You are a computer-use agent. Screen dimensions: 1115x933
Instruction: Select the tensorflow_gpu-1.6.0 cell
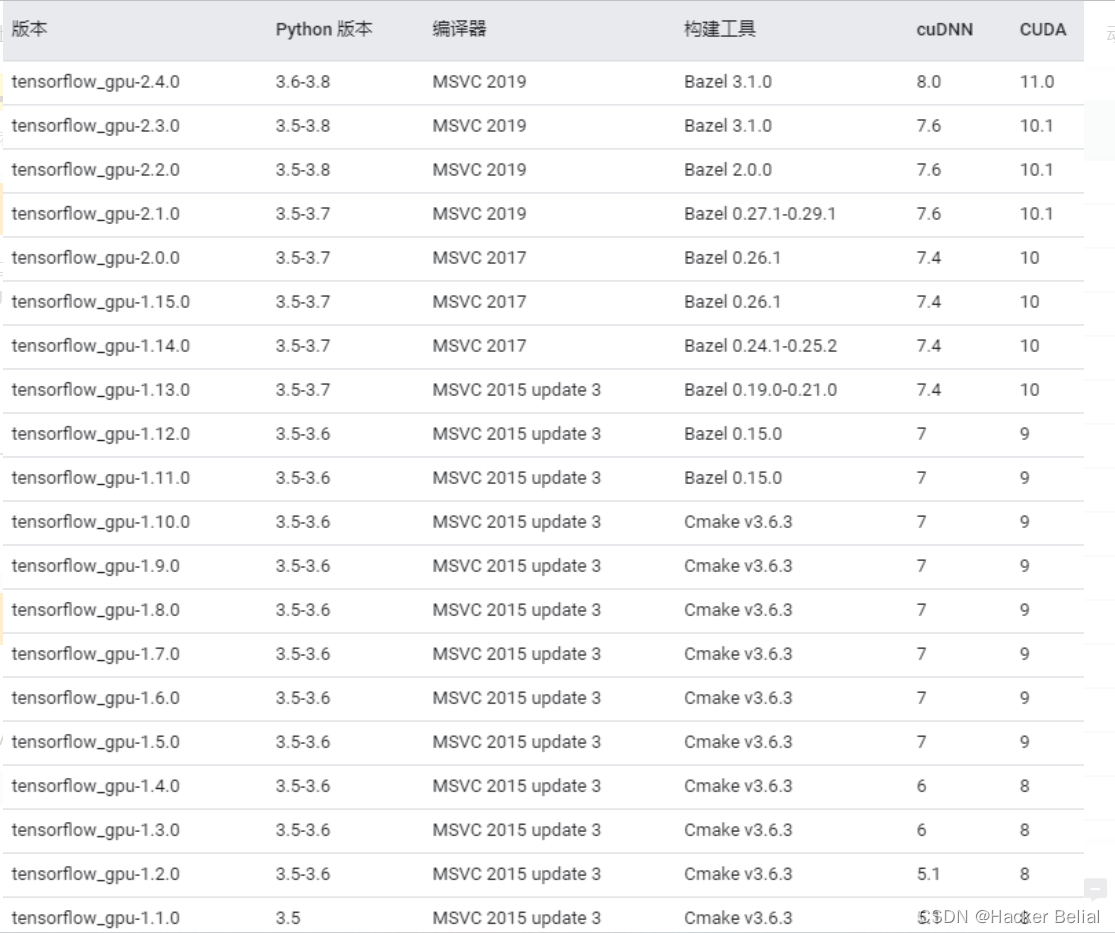[95, 699]
